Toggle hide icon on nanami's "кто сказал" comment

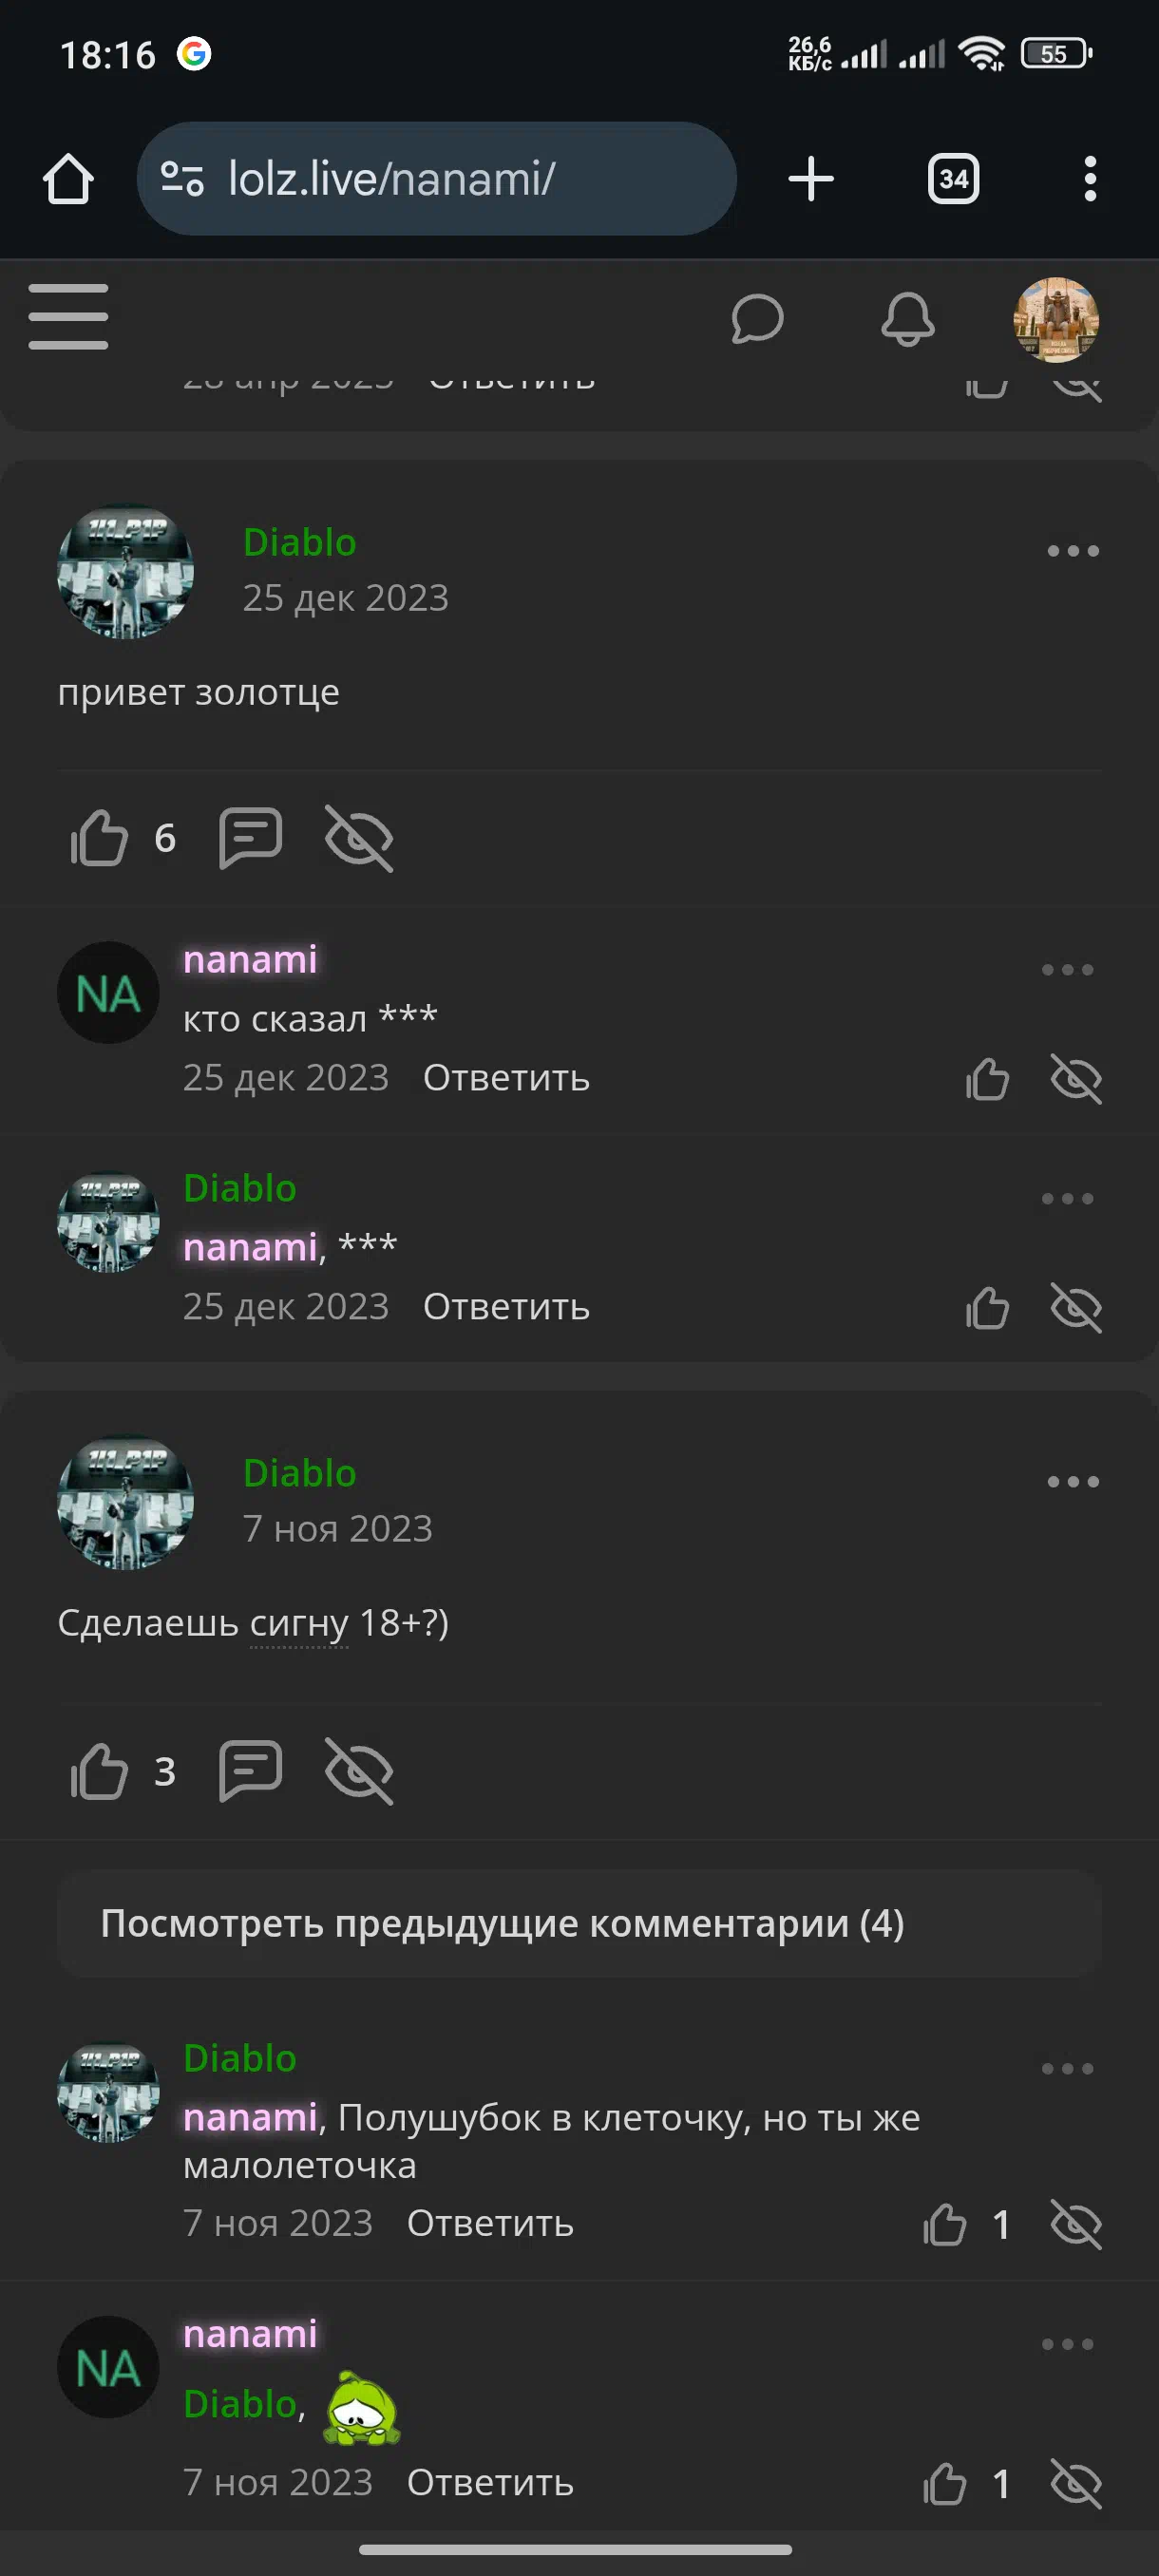[x=1076, y=1079]
